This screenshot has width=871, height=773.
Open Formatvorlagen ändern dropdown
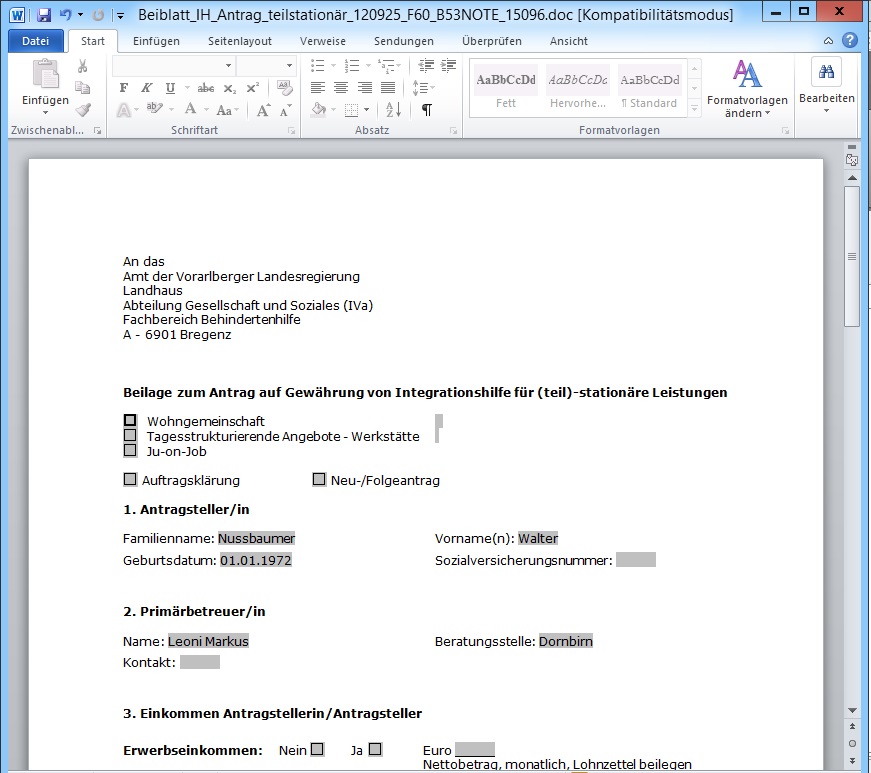tap(747, 89)
